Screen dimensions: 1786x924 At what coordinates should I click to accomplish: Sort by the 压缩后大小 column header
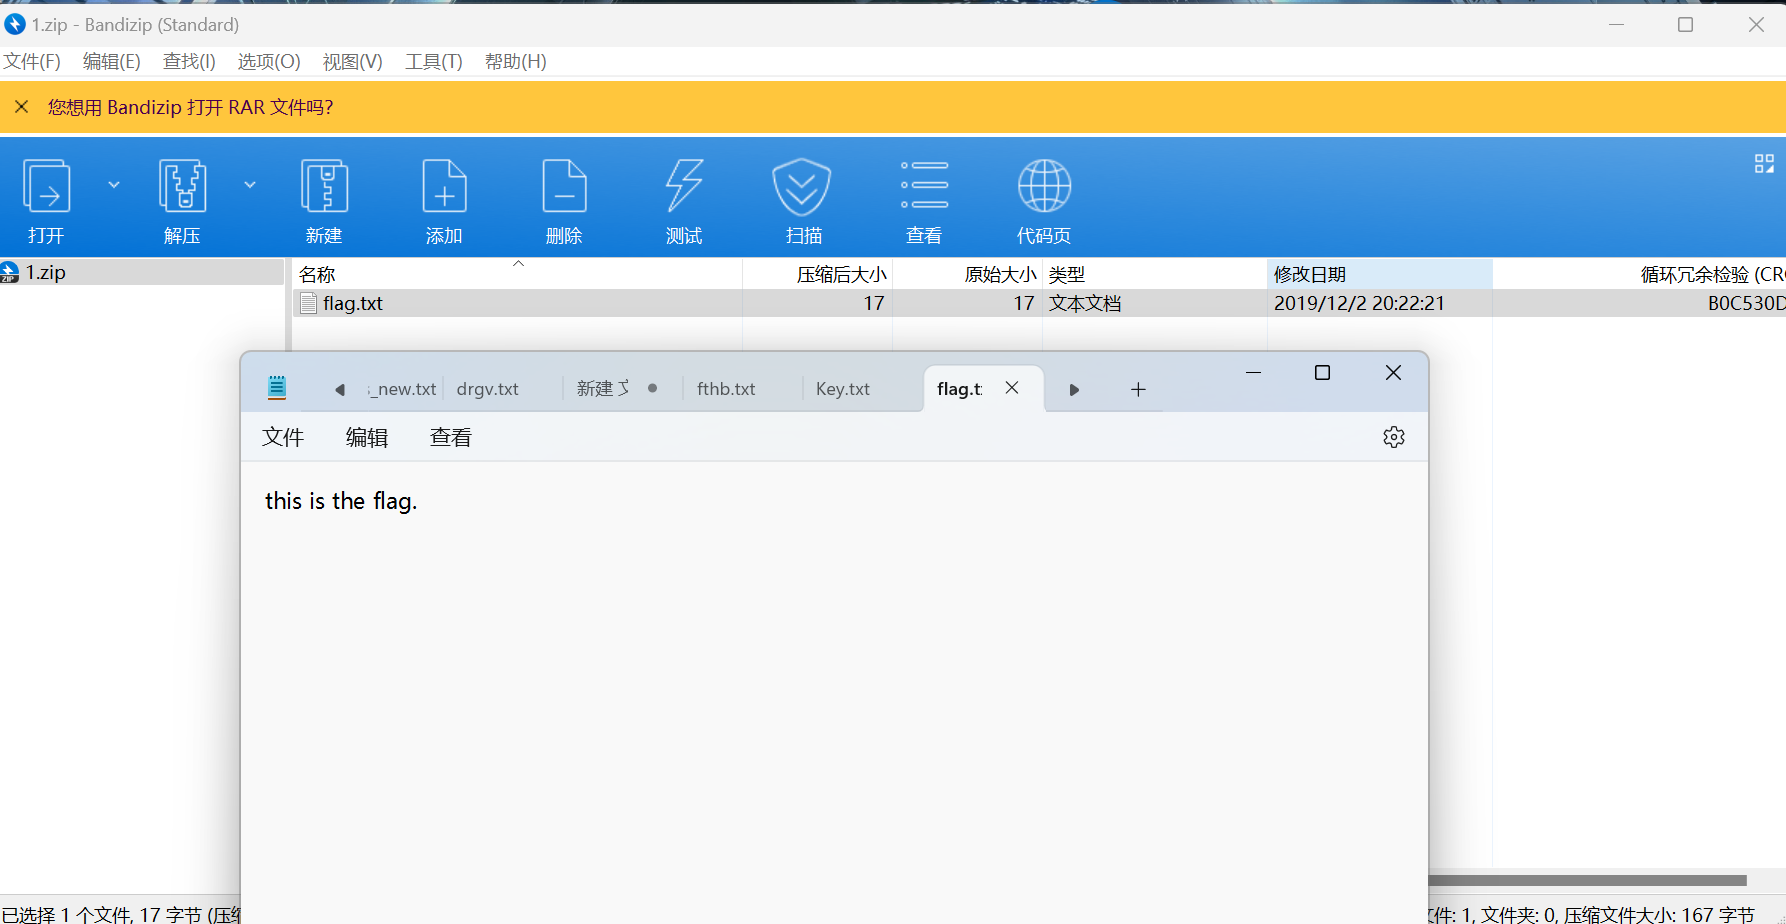point(818,274)
